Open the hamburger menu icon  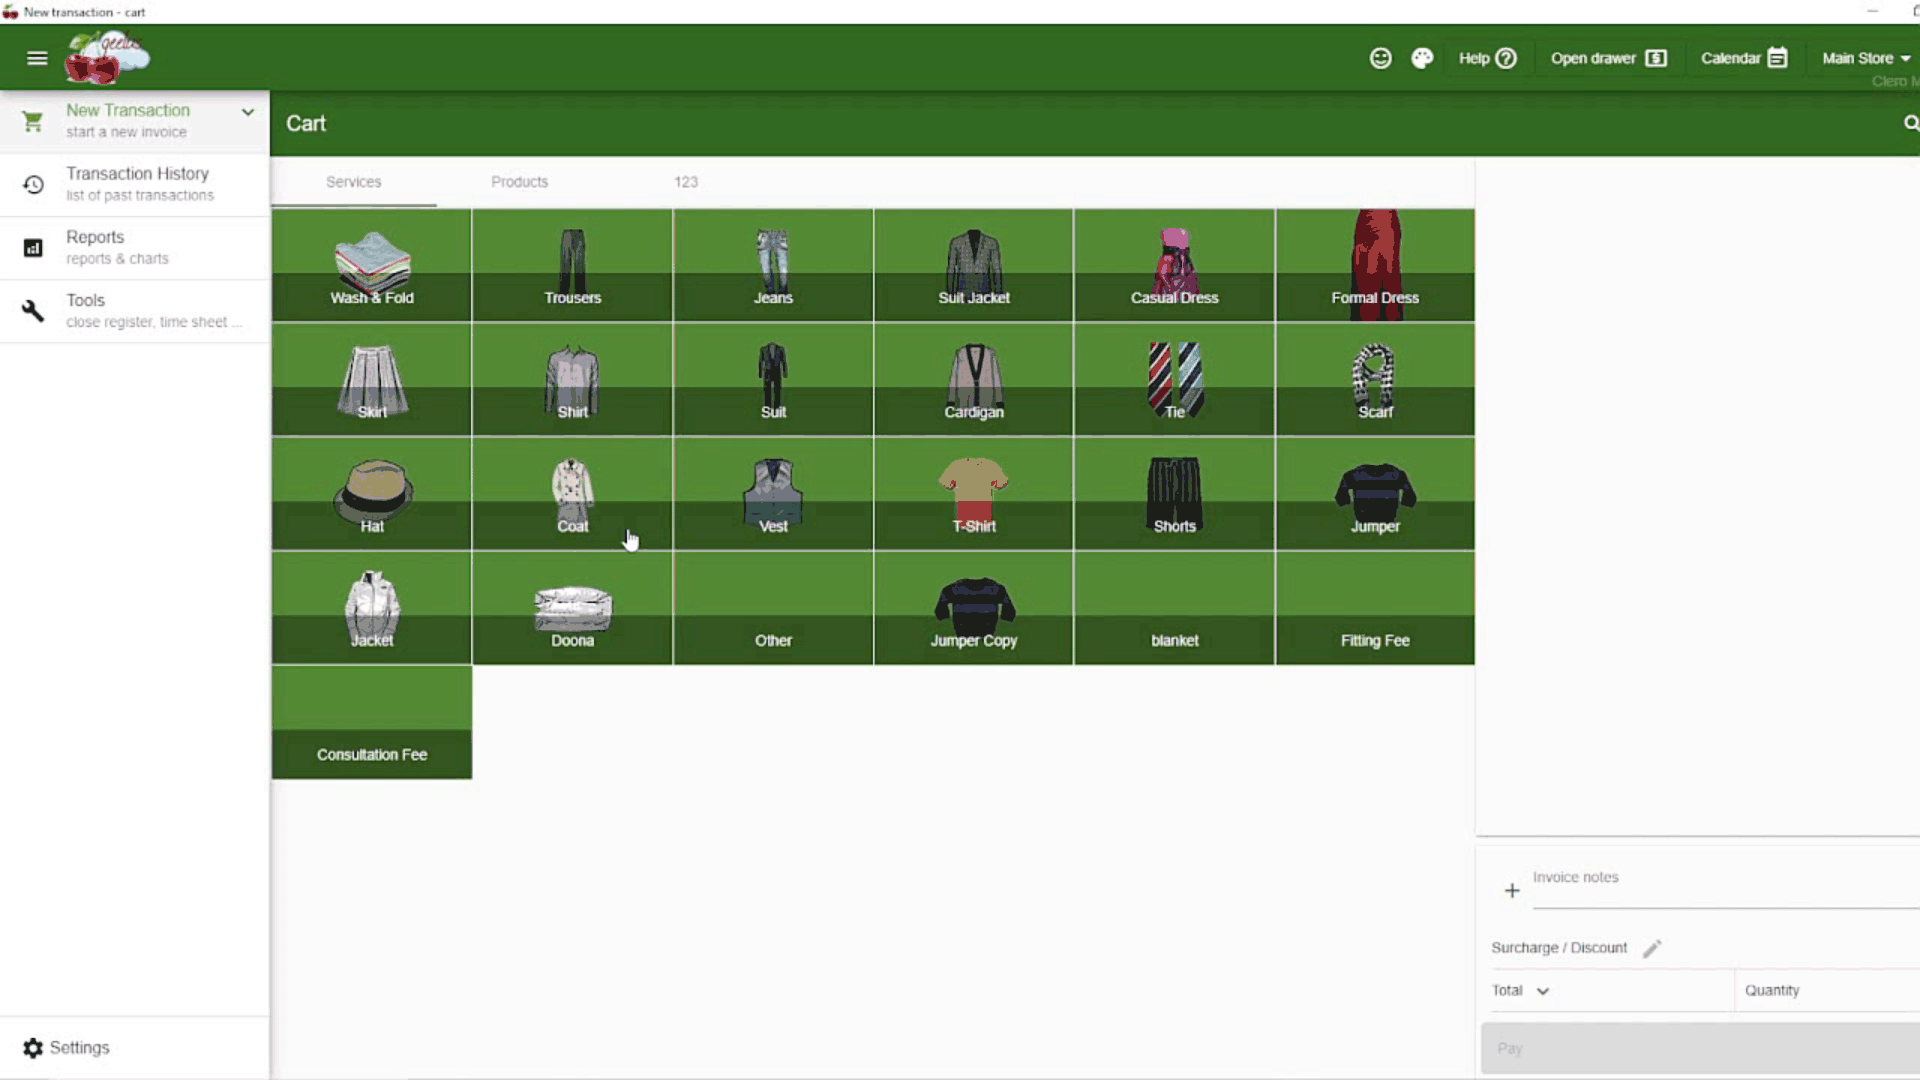[37, 58]
